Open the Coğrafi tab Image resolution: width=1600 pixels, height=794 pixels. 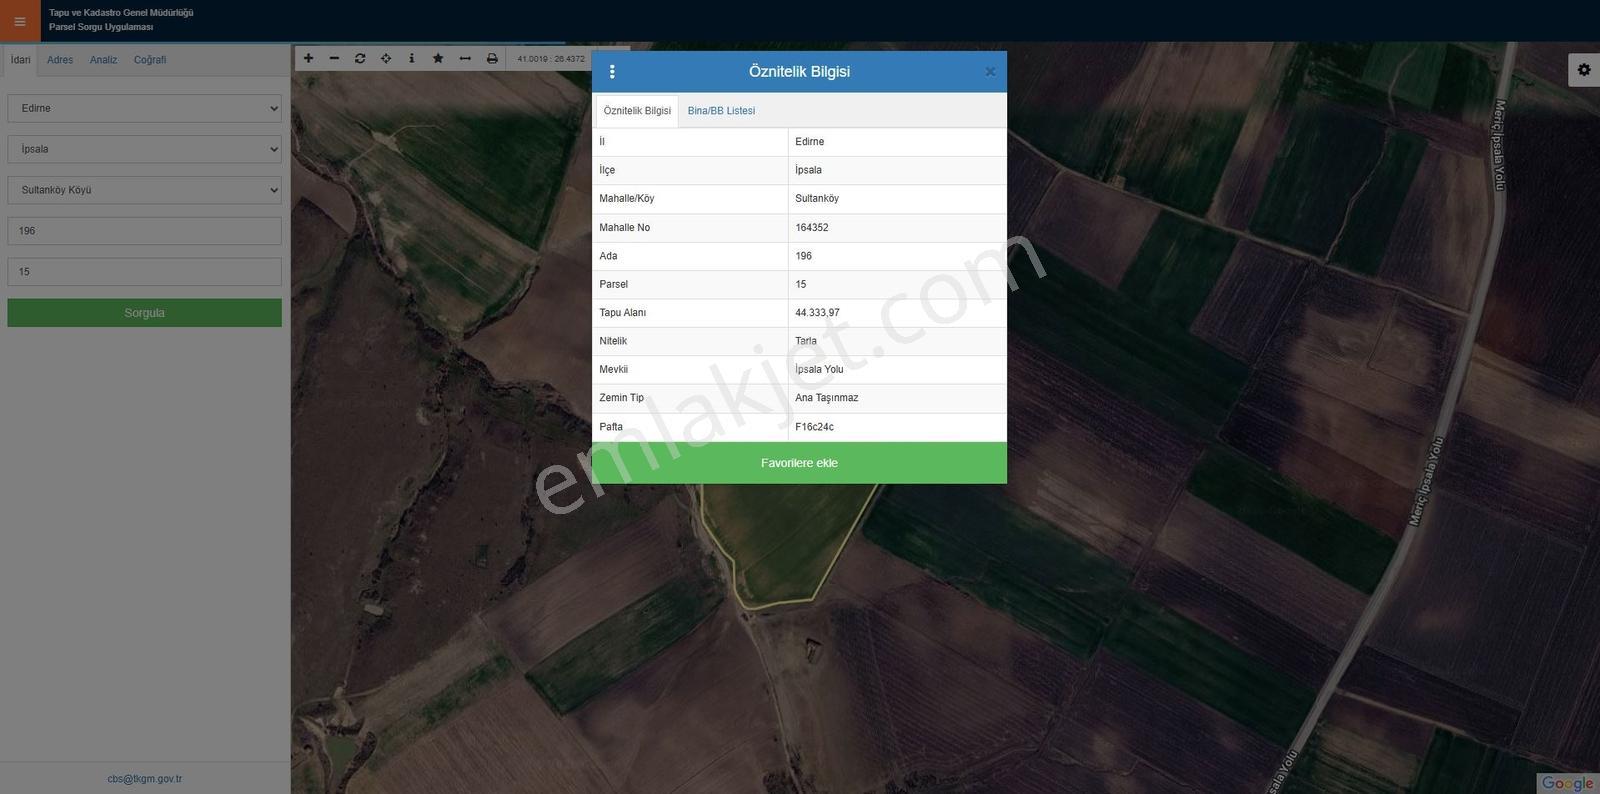tap(150, 60)
